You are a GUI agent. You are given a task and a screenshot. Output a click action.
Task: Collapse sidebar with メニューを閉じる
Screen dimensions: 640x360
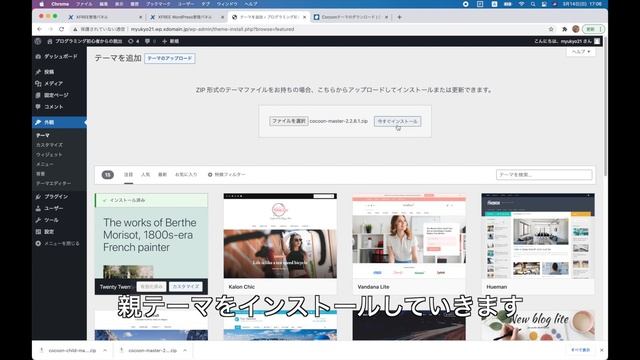(x=59, y=244)
